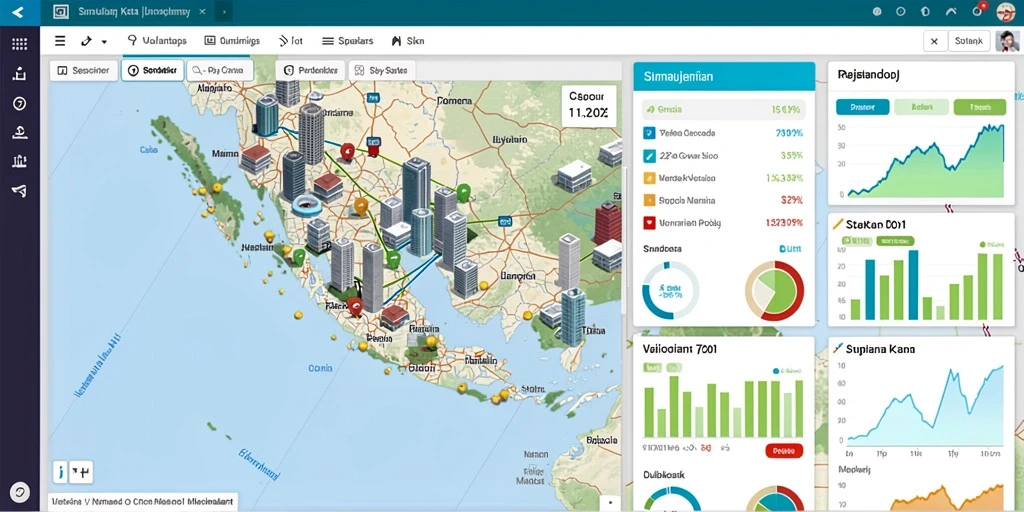
Task: Toggle second dark-green legend pill under 'Staken 001'
Action: [893, 241]
